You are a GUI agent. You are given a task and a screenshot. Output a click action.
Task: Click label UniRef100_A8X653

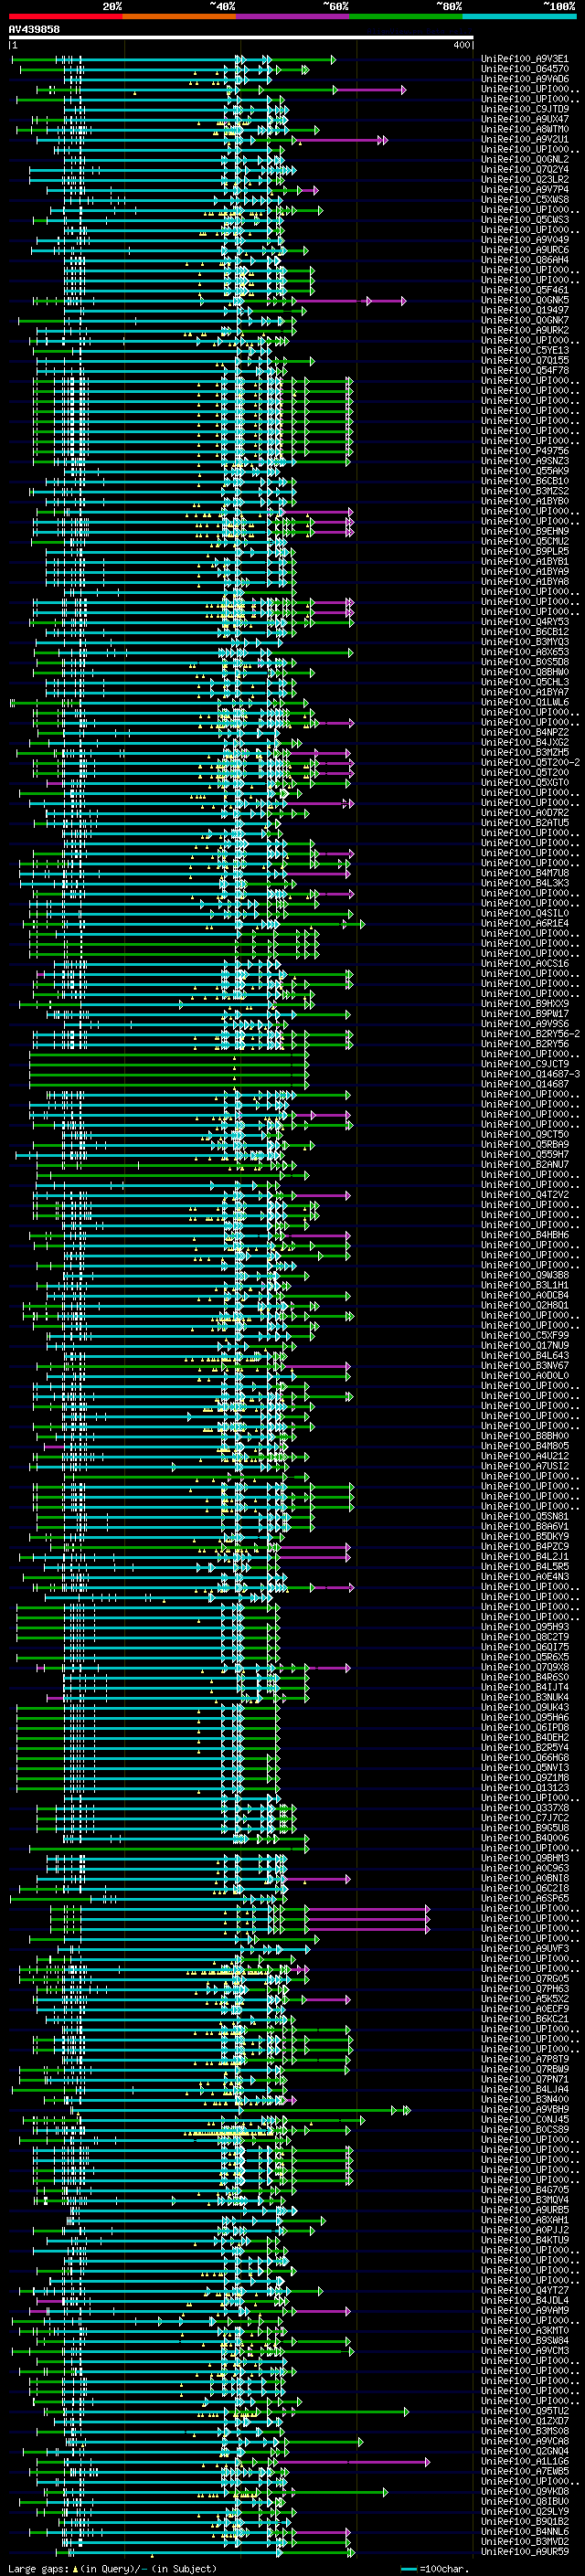(525, 652)
